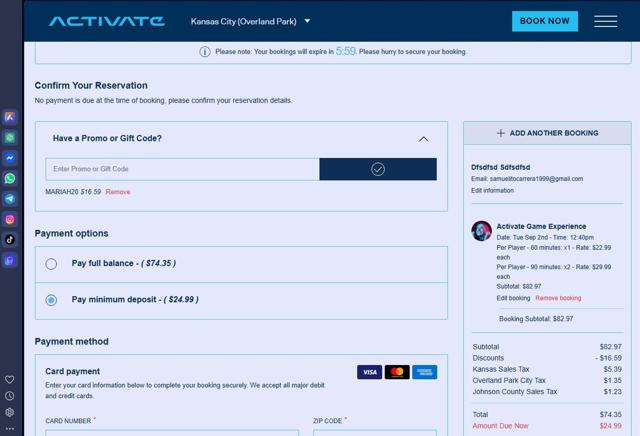Click the Johnson County Sales Tax $1.23 amount
The width and height of the screenshot is (640, 436).
tap(612, 392)
